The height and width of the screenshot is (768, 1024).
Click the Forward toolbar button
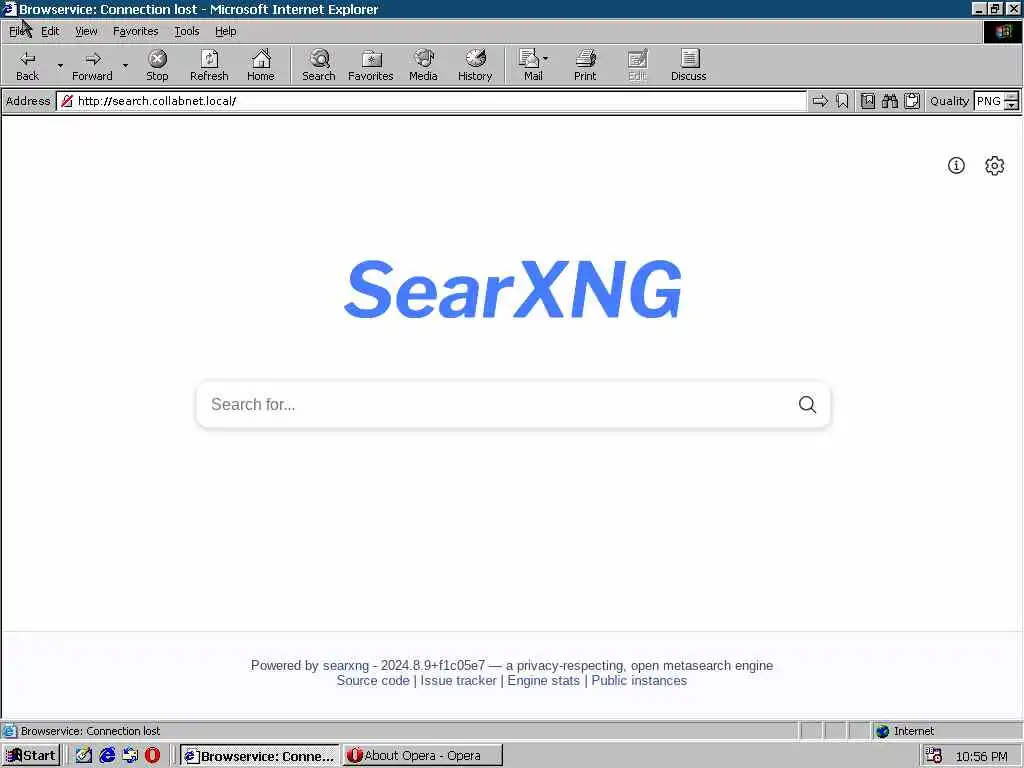click(92, 65)
